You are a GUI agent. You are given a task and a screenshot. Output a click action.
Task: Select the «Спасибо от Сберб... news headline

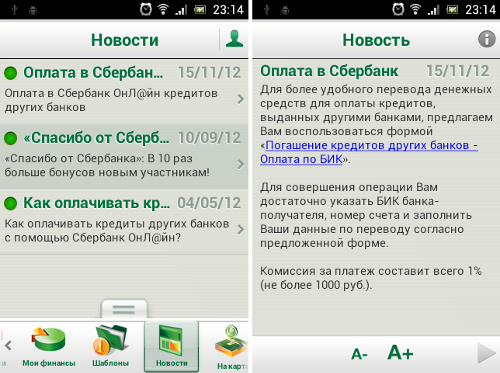pyautogui.click(x=96, y=138)
